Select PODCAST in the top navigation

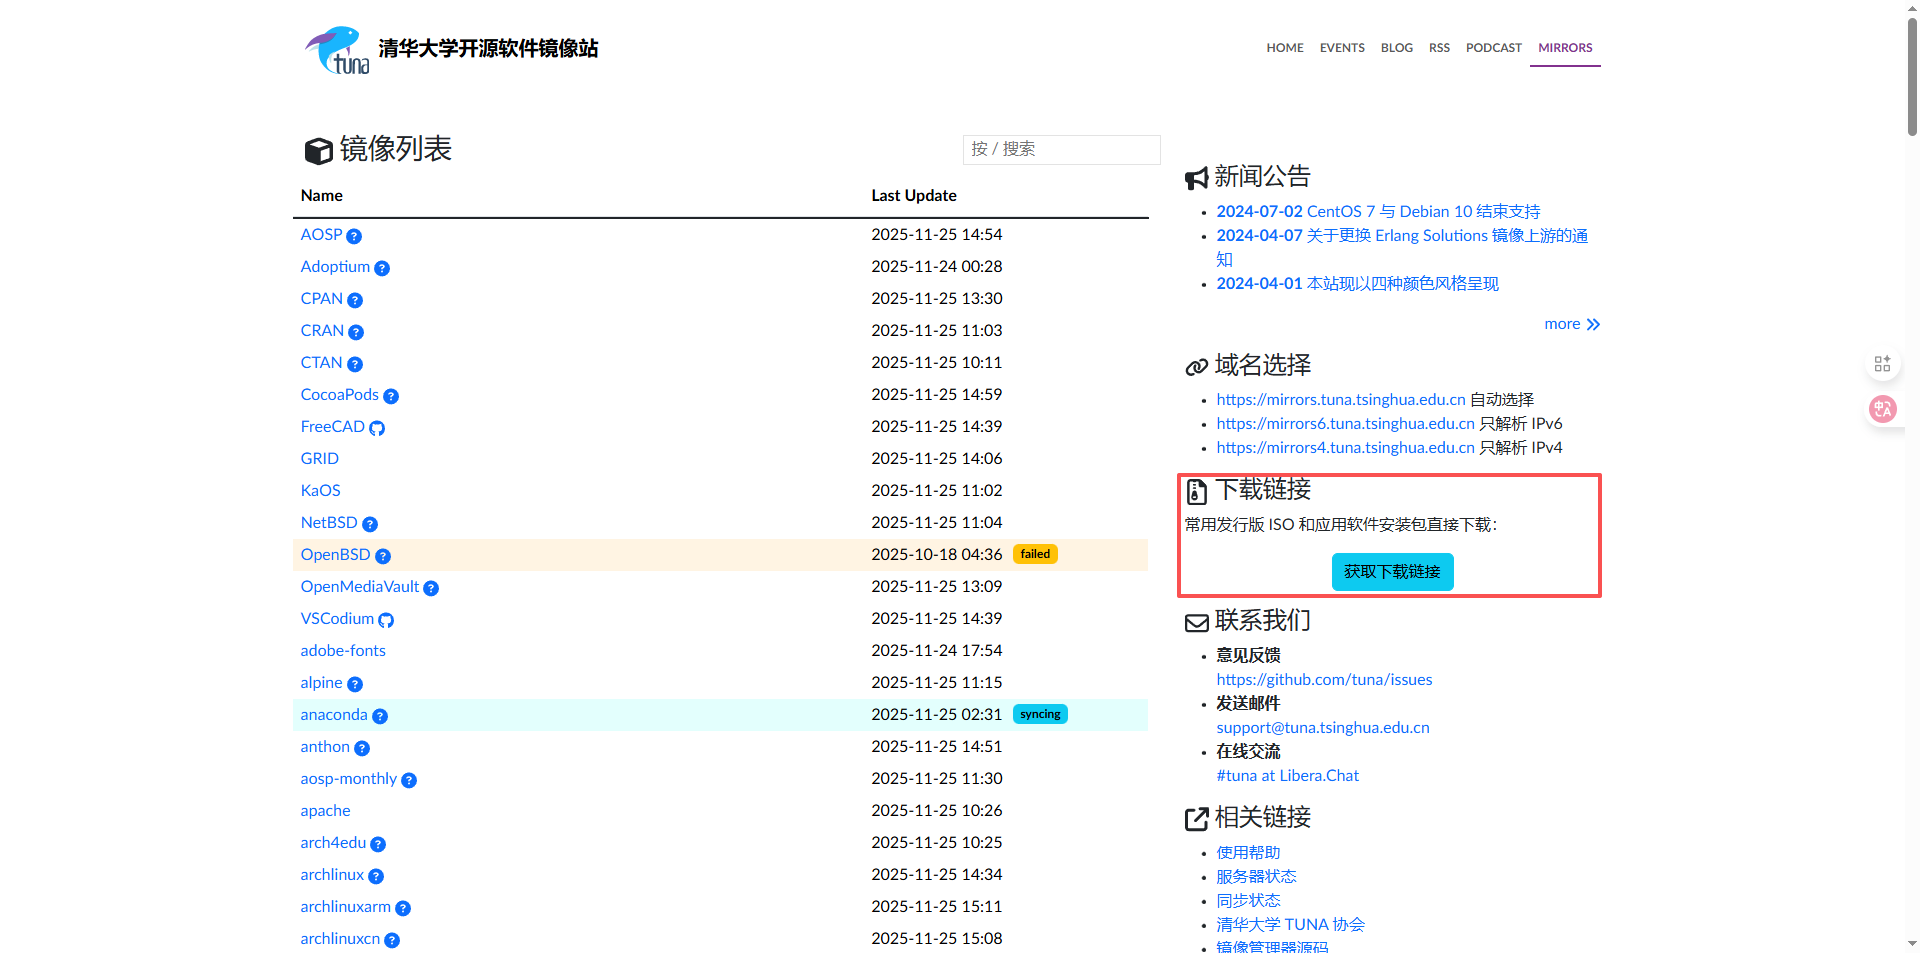1493,47
